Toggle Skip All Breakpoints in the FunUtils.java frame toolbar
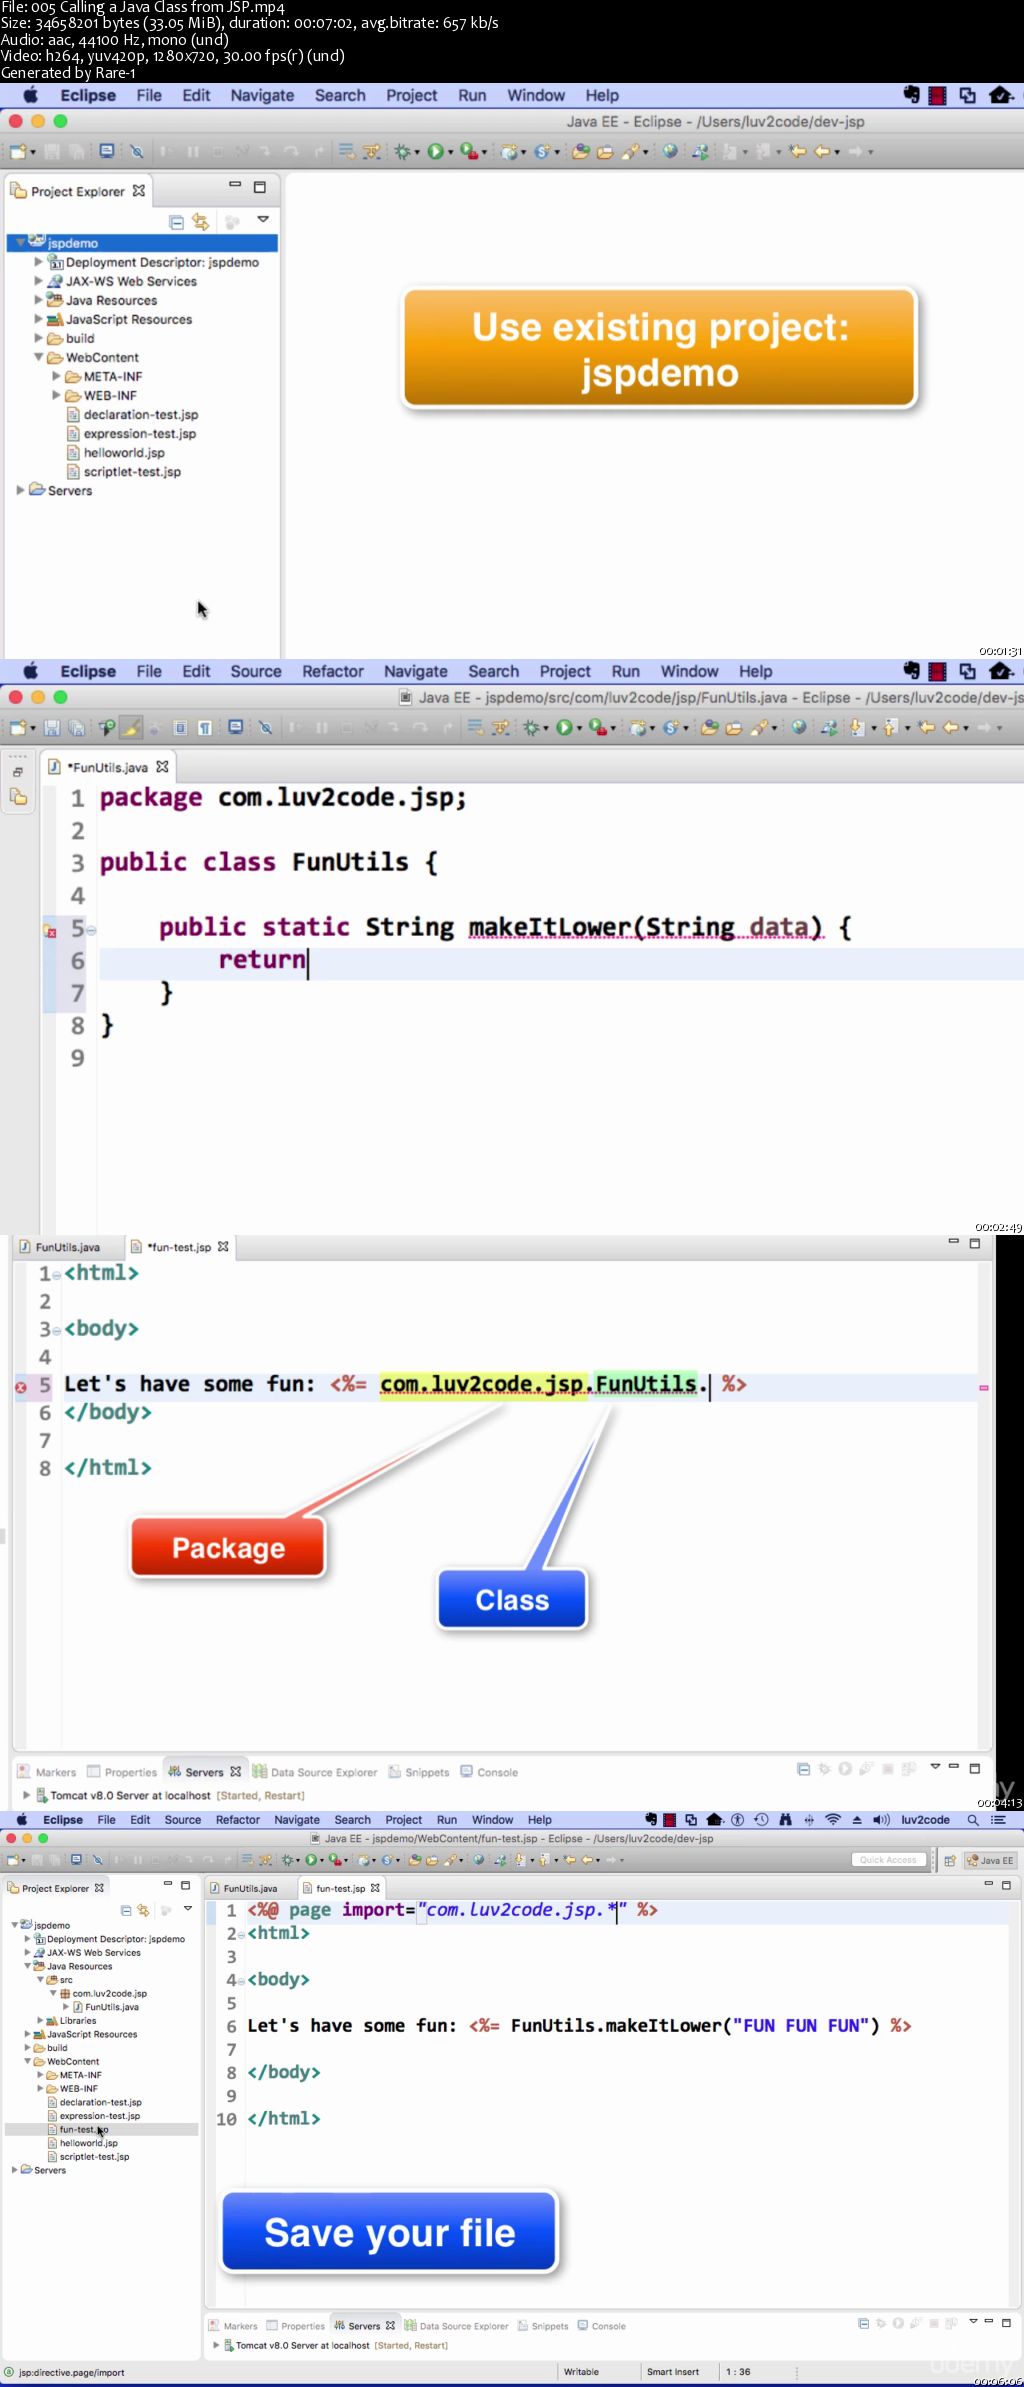The height and width of the screenshot is (2387, 1024). click(265, 728)
